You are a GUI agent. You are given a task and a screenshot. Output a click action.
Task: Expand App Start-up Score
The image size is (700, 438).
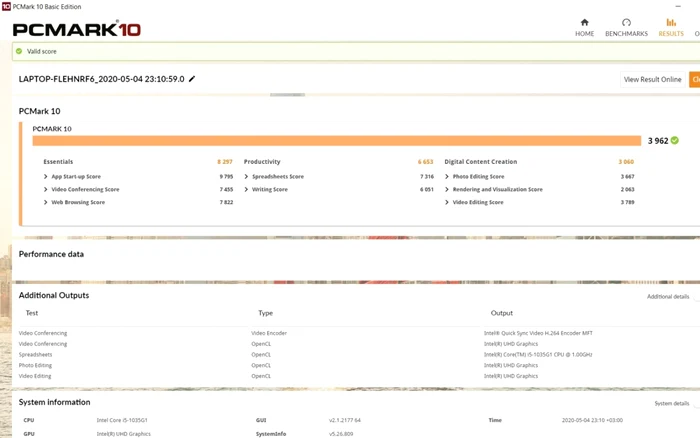tap(46, 176)
